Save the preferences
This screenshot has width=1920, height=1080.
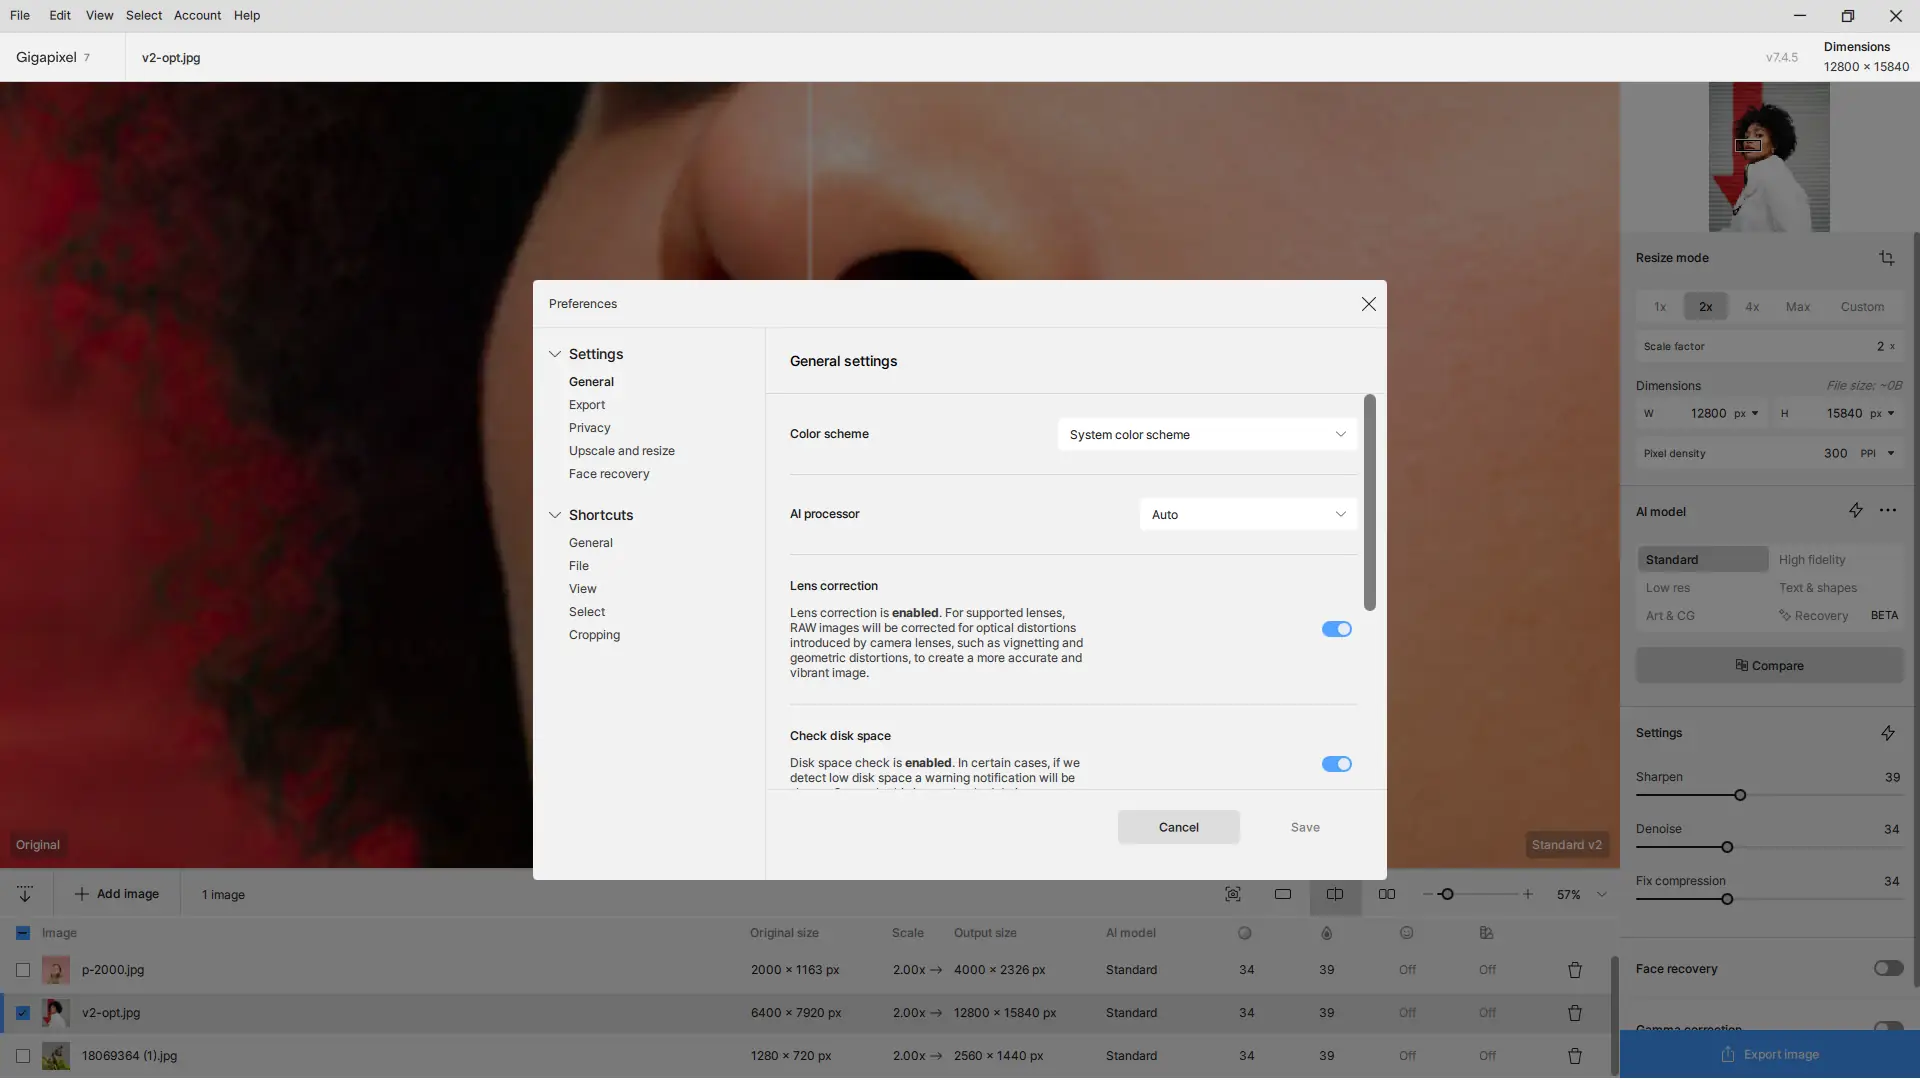[x=1304, y=827]
